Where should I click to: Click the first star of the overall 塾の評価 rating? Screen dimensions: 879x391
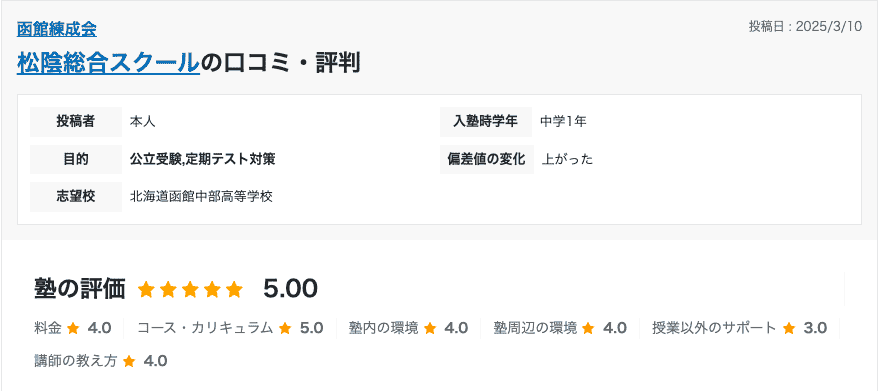pyautogui.click(x=146, y=289)
